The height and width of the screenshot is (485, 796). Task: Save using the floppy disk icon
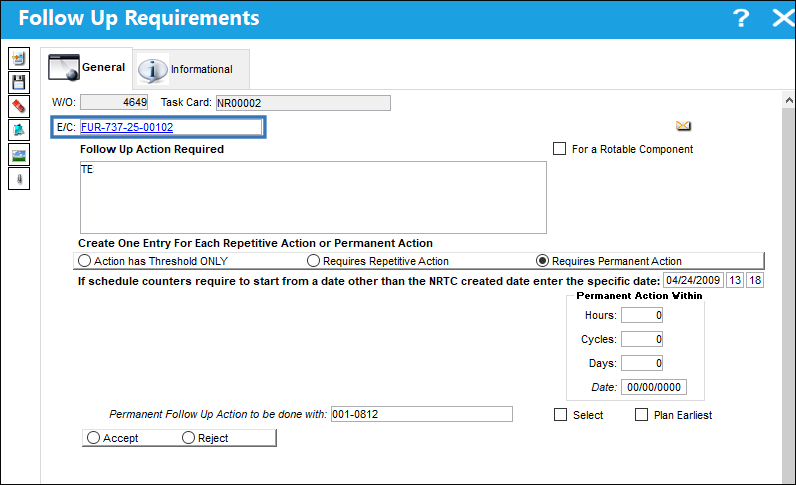pyautogui.click(x=19, y=82)
